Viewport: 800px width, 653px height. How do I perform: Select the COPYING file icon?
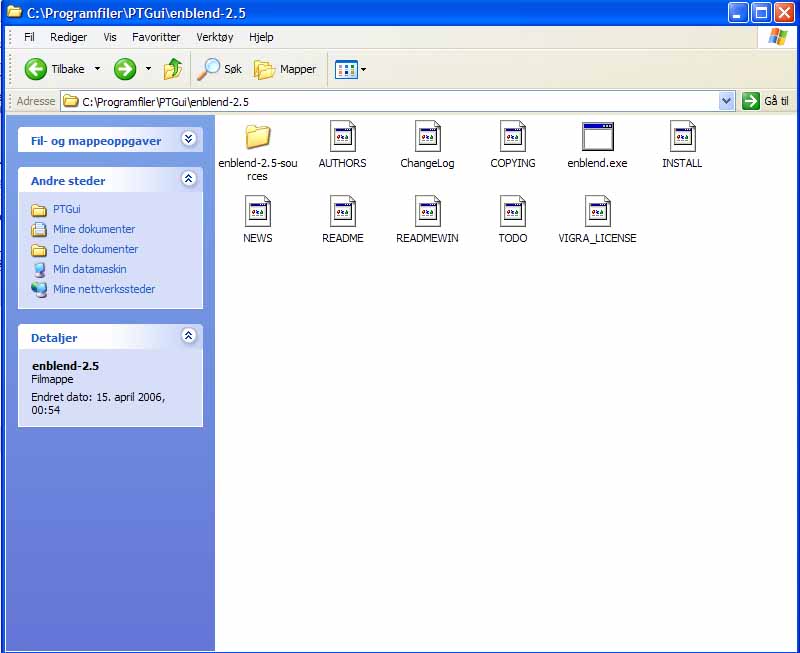point(513,136)
